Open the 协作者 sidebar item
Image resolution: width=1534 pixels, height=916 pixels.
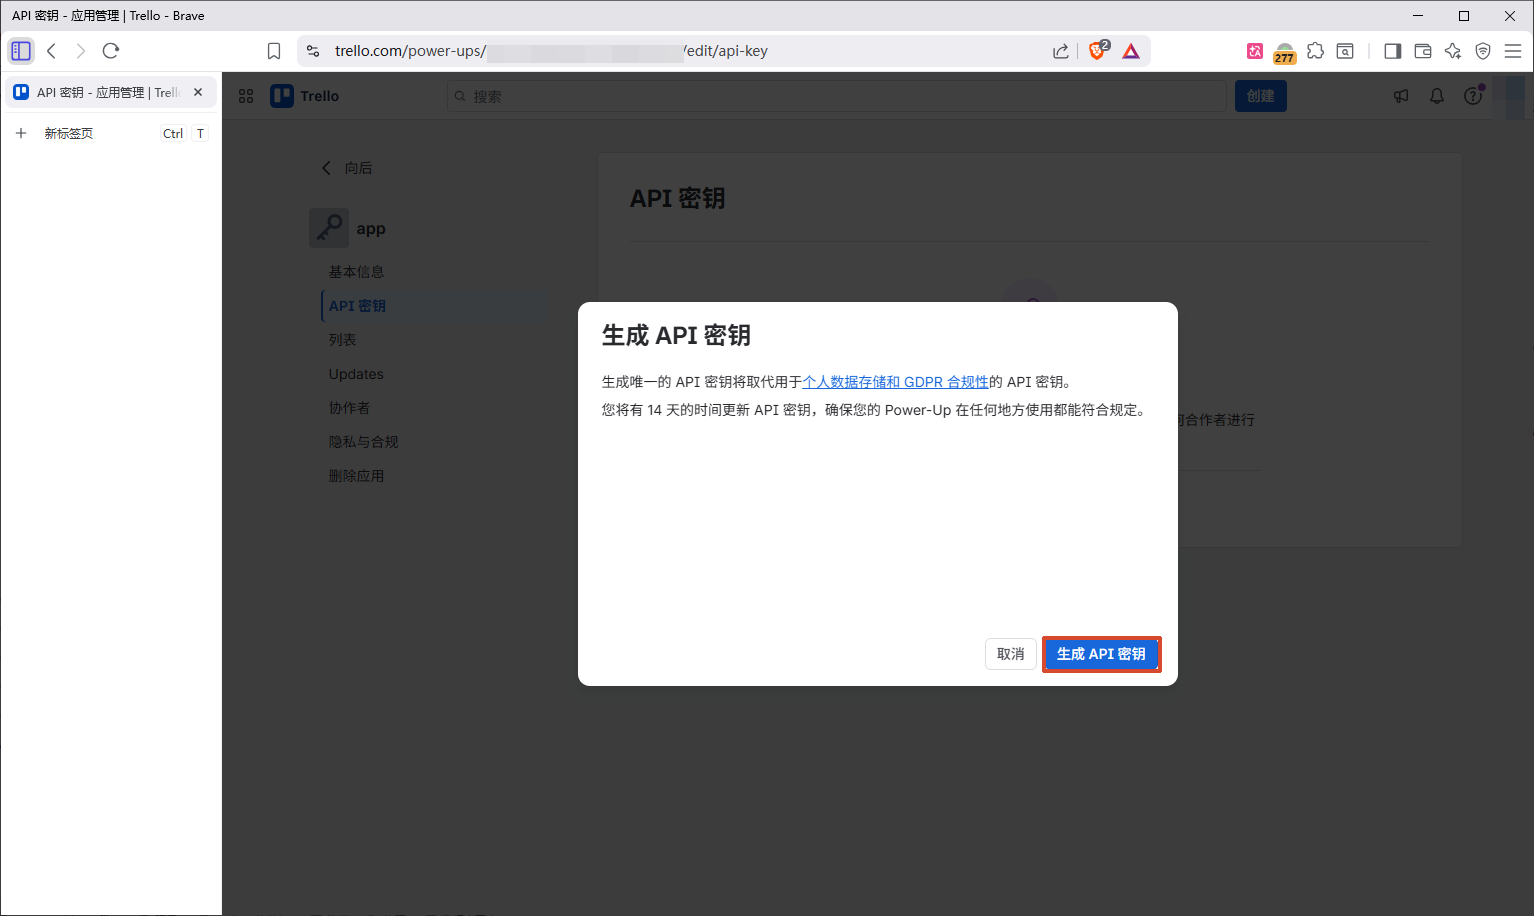tap(350, 408)
